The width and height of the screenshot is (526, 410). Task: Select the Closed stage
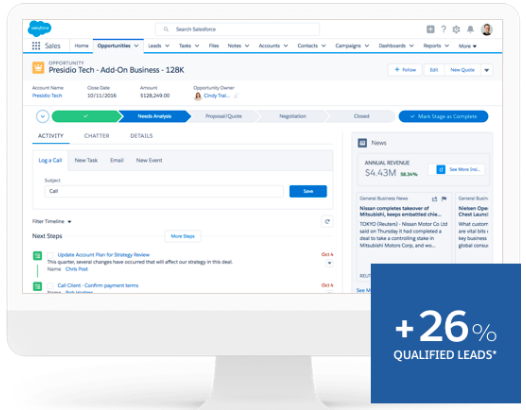361,116
